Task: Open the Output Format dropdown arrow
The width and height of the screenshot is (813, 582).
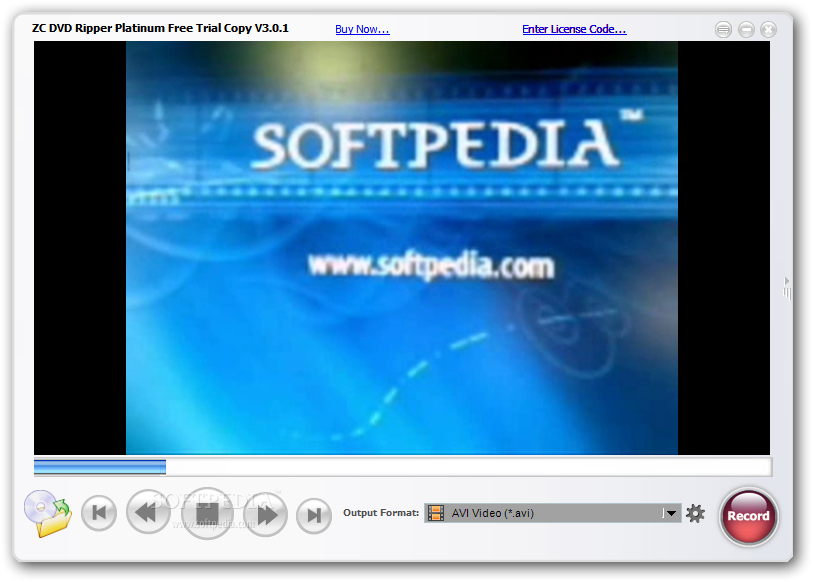Action: coord(671,513)
